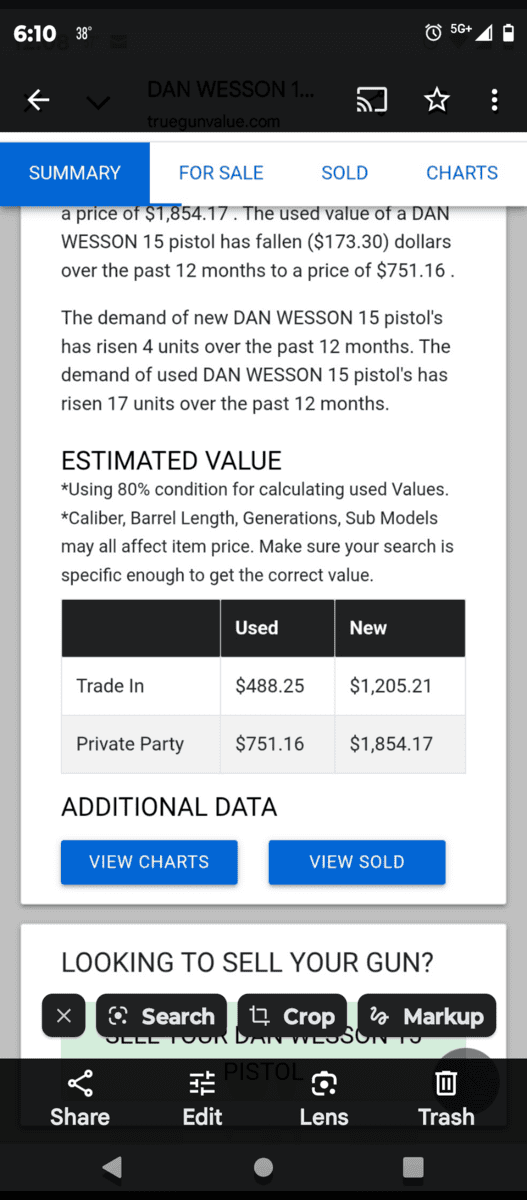Viewport: 527px width, 1200px height.
Task: Open the Markup chip
Action: [x=427, y=1016]
